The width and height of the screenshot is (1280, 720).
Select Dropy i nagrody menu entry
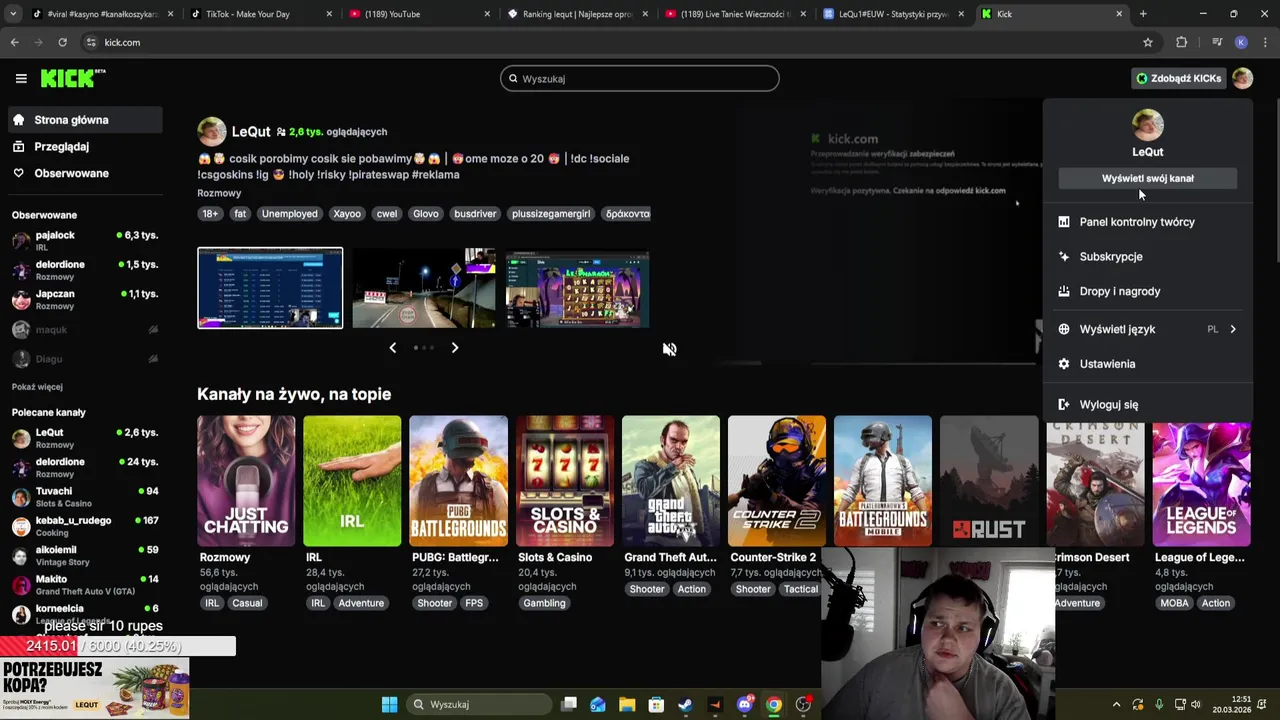(x=1147, y=291)
